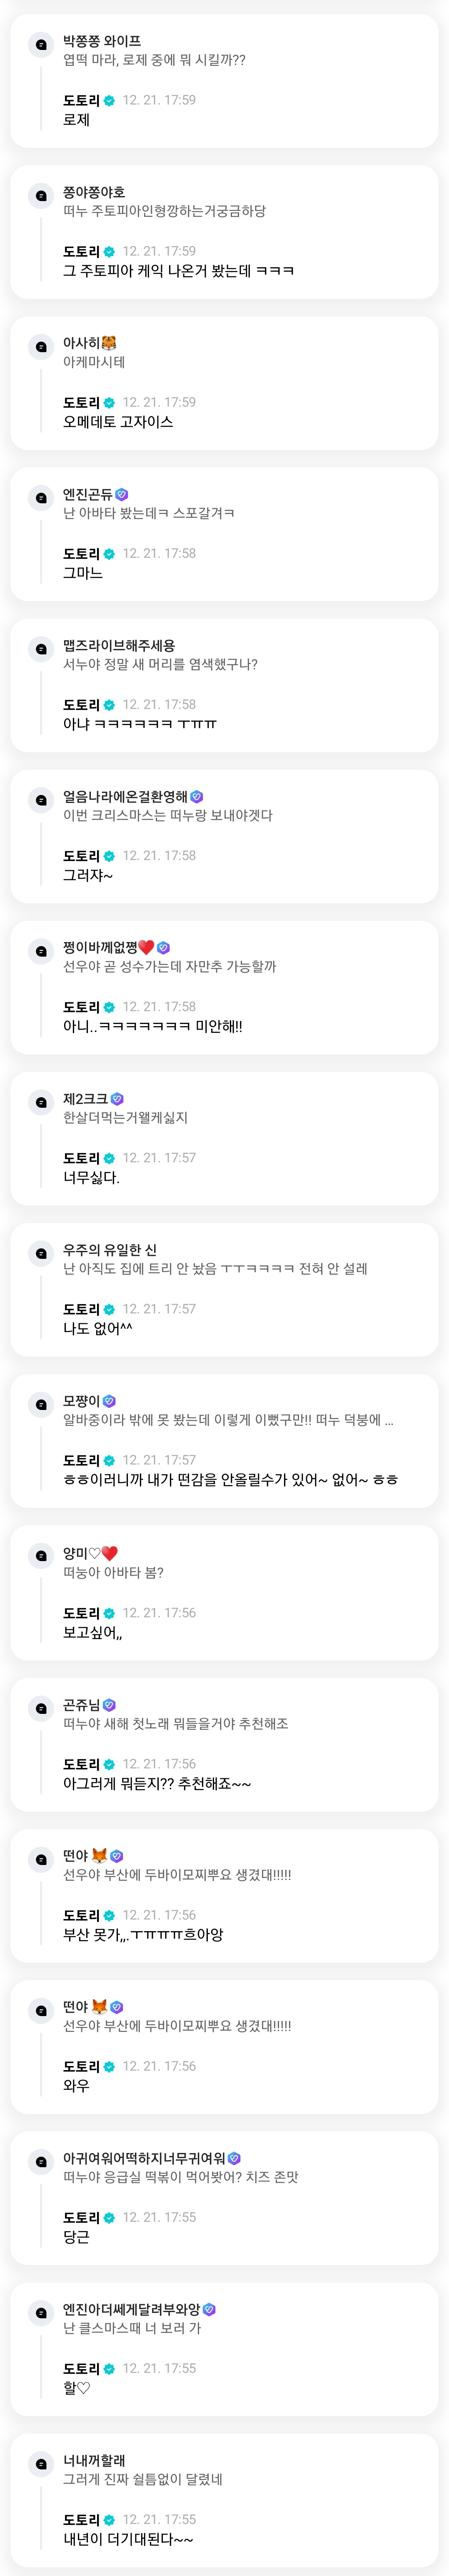Click 도토리's name above the "할♡" reply
The height and width of the screenshot is (2576, 449).
[81, 2368]
